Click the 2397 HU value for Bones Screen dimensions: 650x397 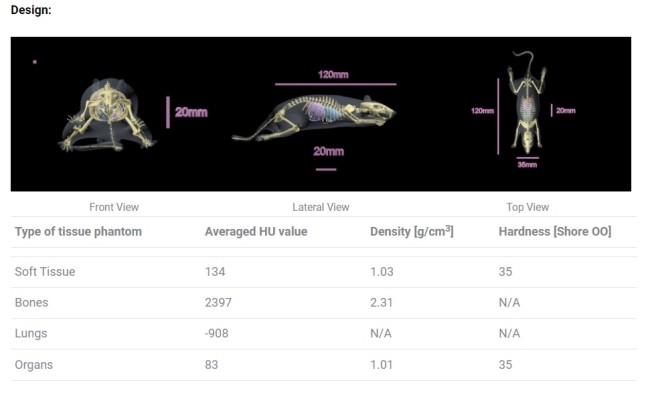(x=218, y=303)
